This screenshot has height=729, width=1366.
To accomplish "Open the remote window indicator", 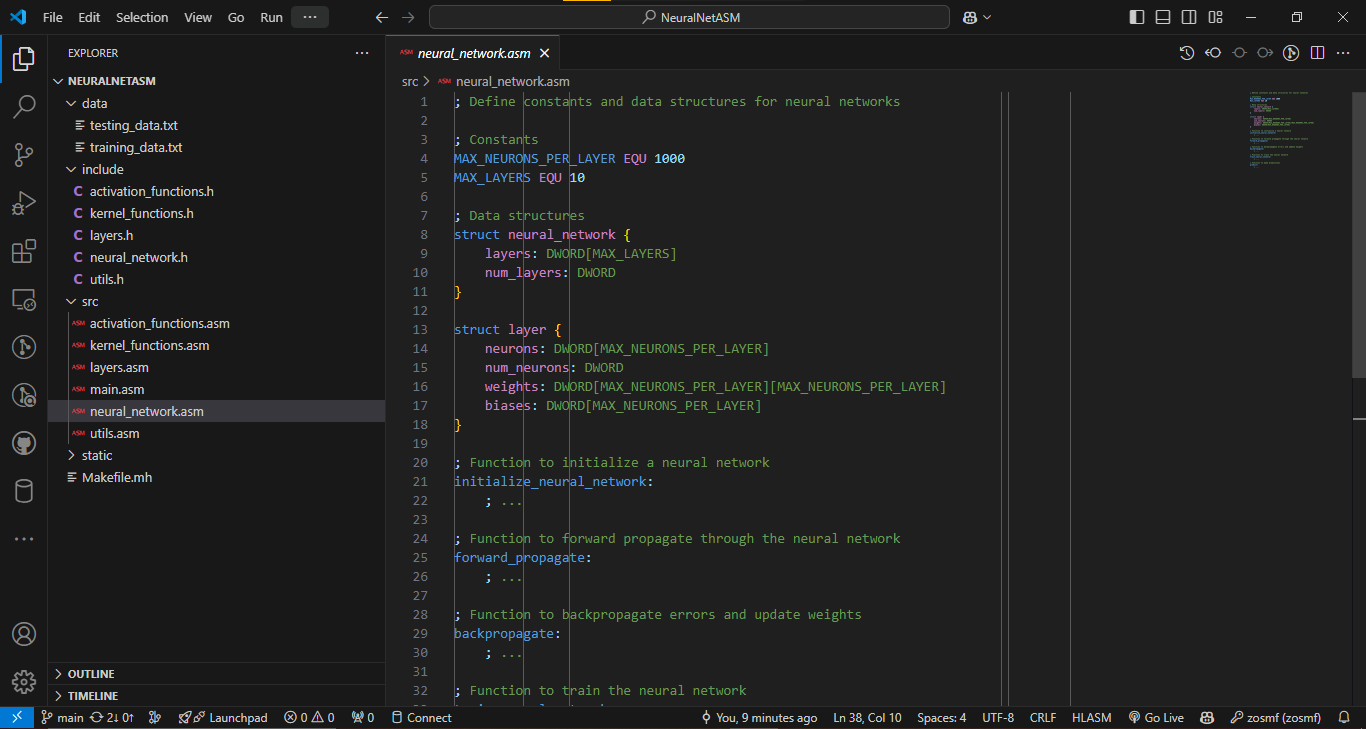I will 17,717.
